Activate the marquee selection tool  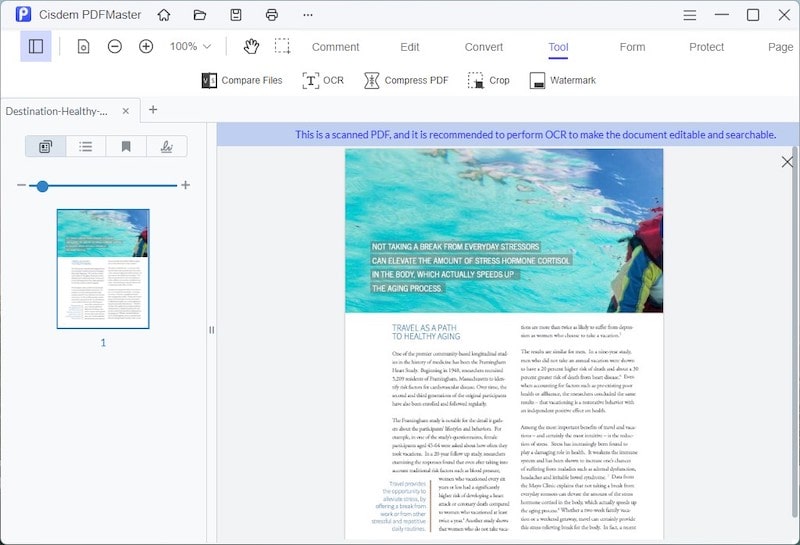(x=283, y=46)
